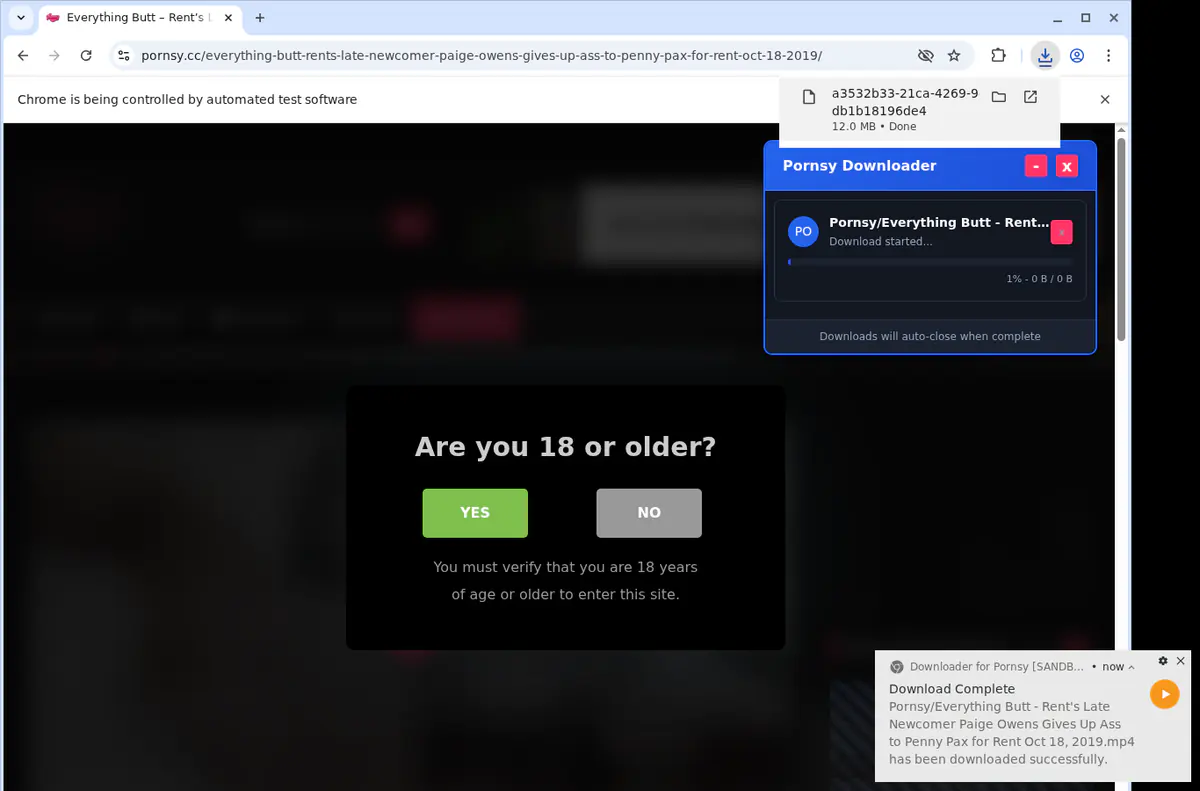Open notification settings gear icon

coord(1163,661)
